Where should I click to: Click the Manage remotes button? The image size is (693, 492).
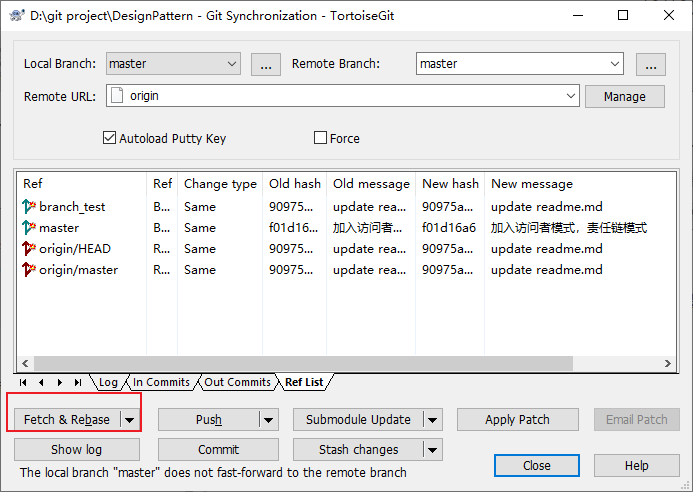624,96
